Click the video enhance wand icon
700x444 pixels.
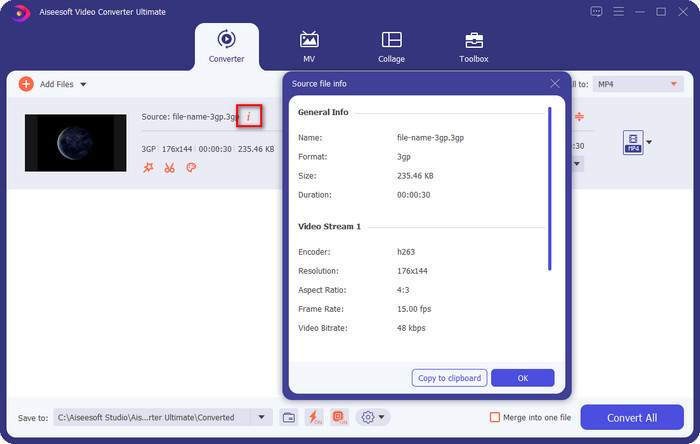coord(148,167)
